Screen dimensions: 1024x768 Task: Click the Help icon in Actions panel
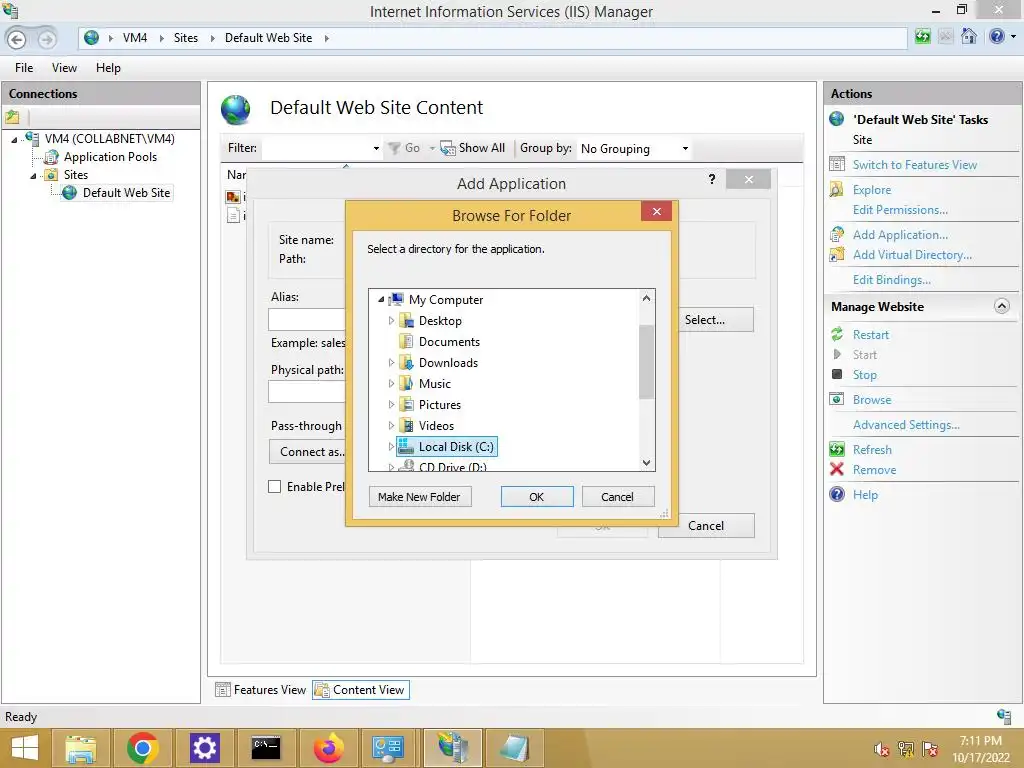[837, 494]
